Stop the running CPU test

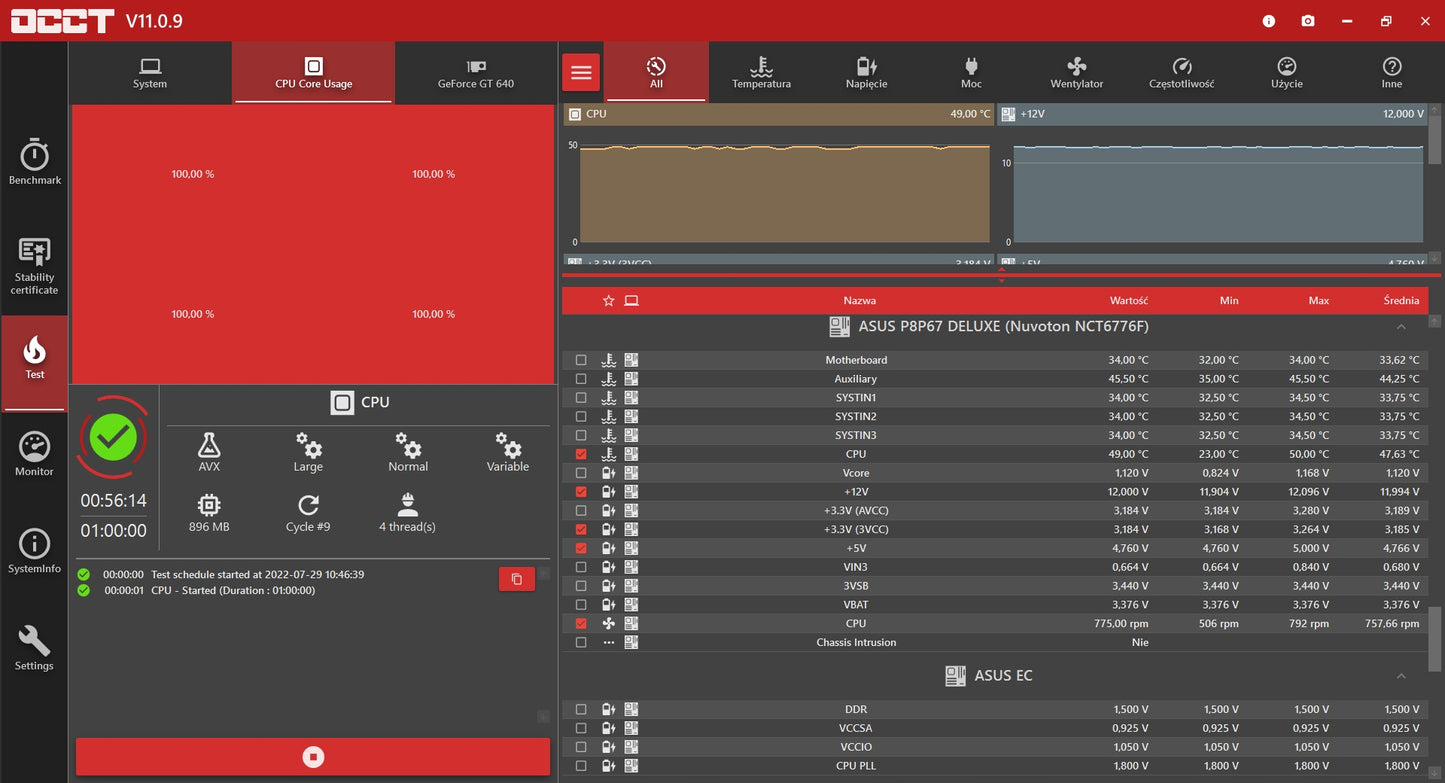(x=313, y=757)
